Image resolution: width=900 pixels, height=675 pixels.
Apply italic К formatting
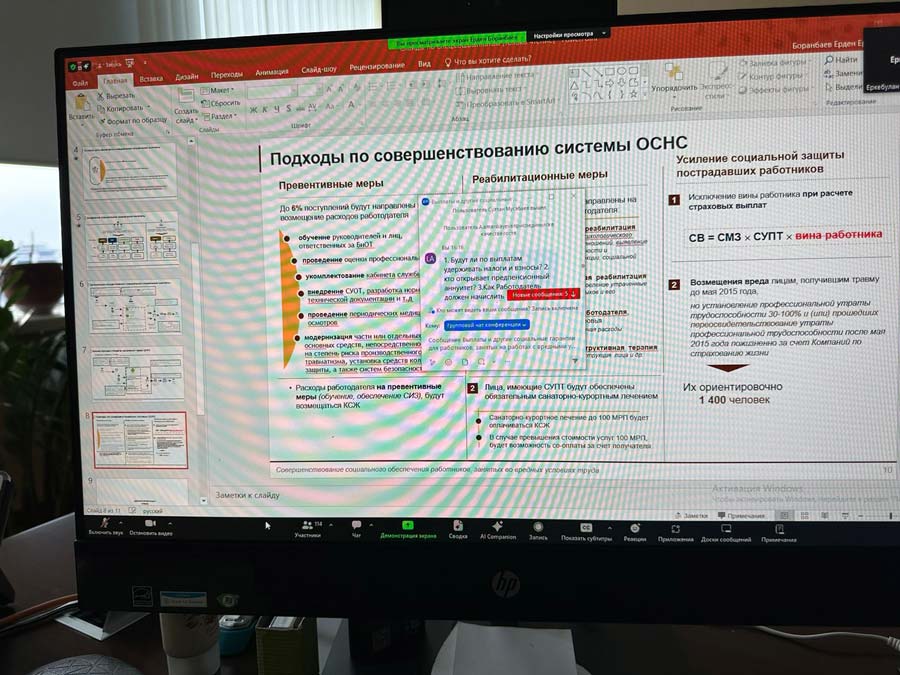[265, 109]
